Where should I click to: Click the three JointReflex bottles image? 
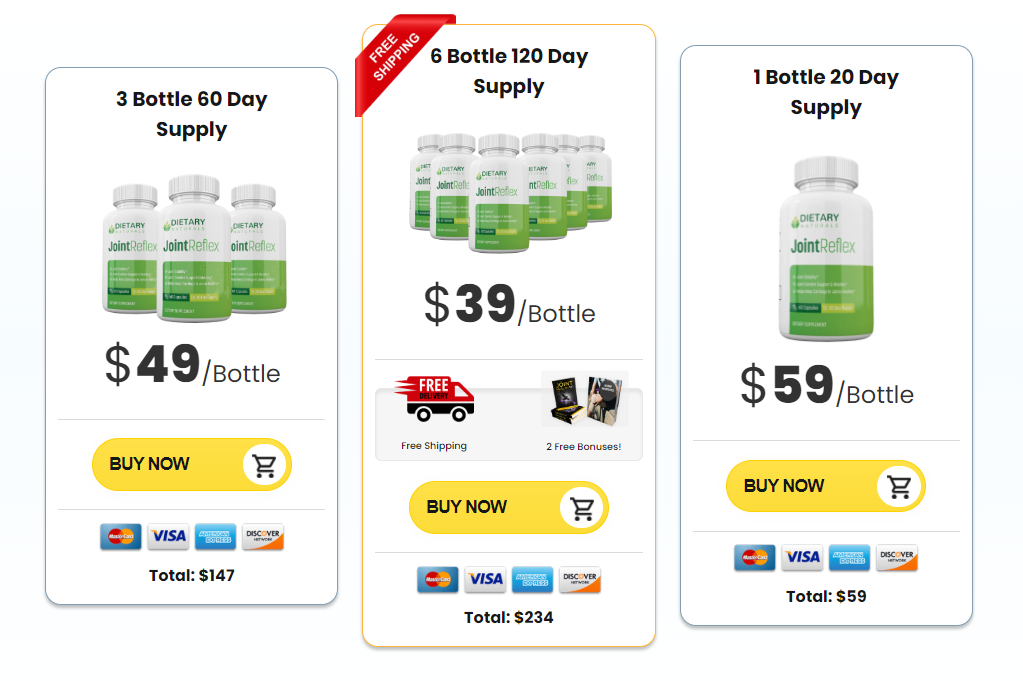194,248
